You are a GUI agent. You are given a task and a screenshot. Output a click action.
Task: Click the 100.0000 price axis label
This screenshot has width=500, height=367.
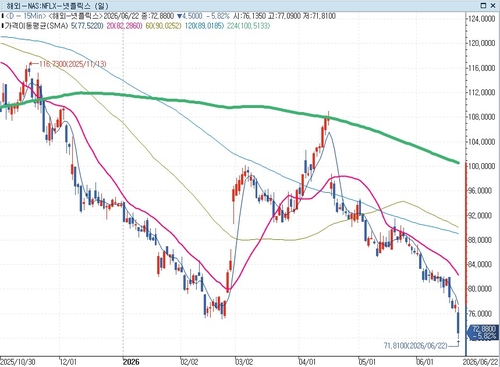pyautogui.click(x=481, y=166)
